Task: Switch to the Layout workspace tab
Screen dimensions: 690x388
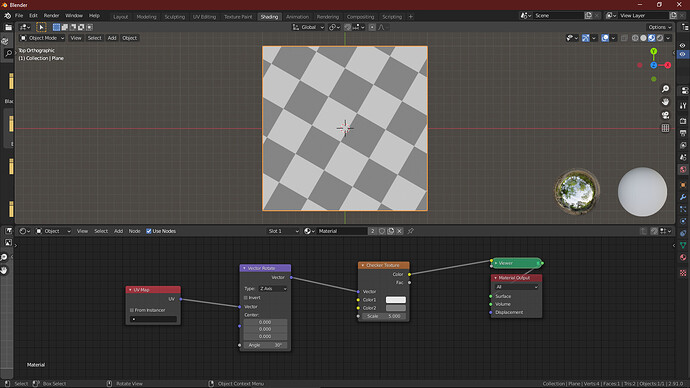Action: click(x=120, y=17)
